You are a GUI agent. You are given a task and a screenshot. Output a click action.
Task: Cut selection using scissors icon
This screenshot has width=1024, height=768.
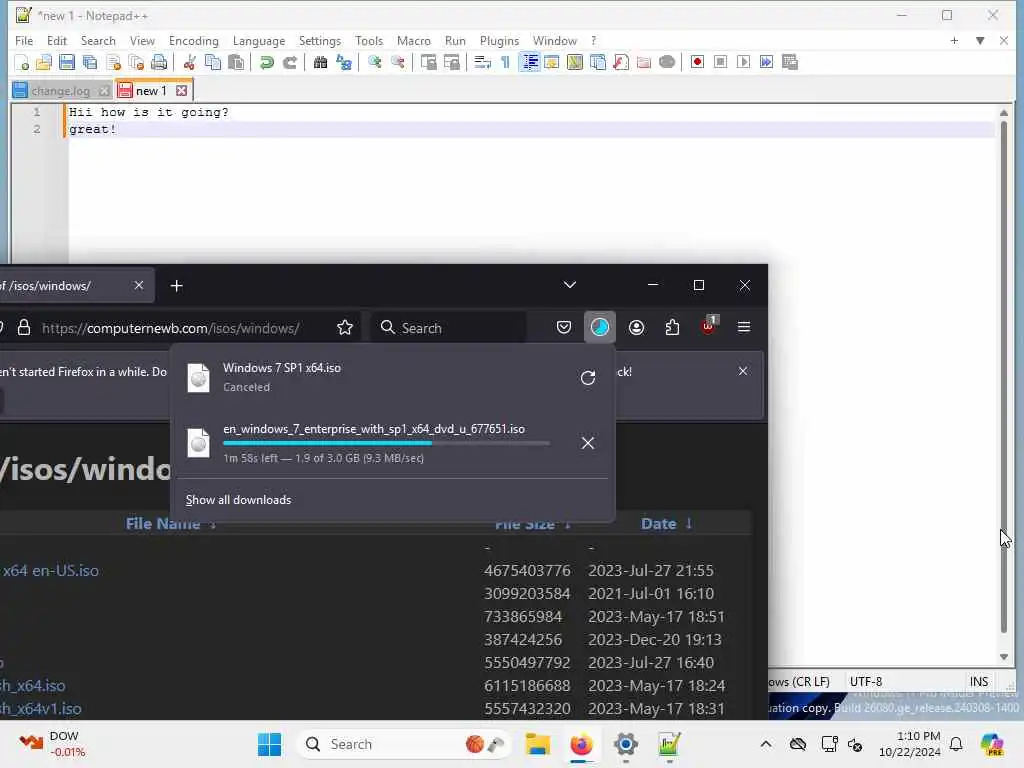tap(190, 62)
